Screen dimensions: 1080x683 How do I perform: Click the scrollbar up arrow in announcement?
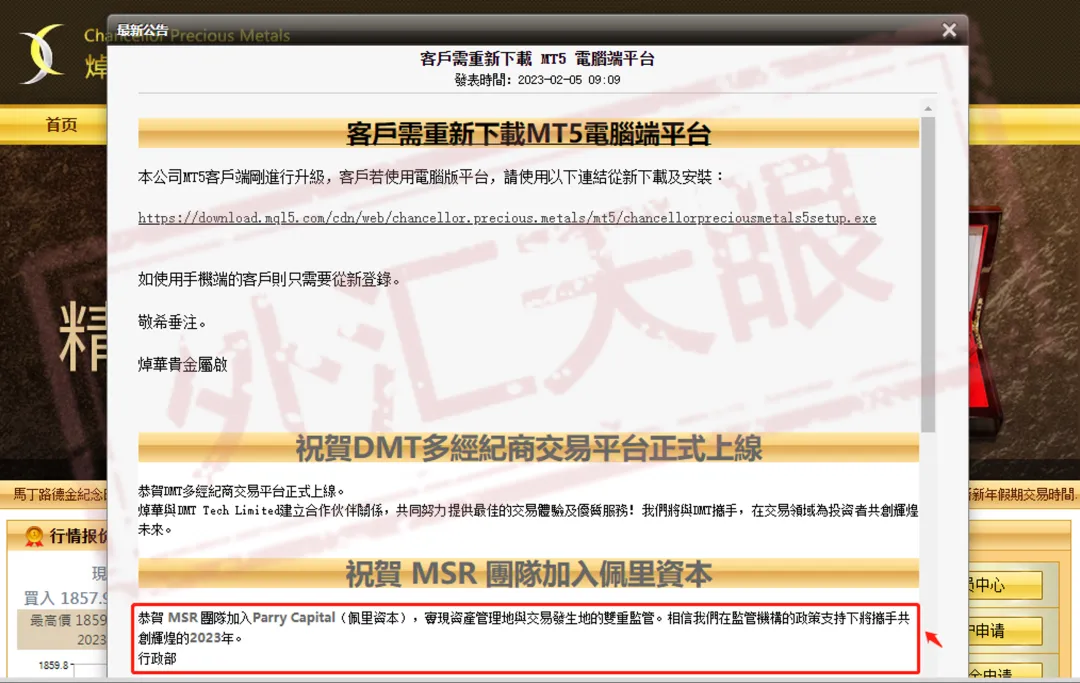[928, 109]
